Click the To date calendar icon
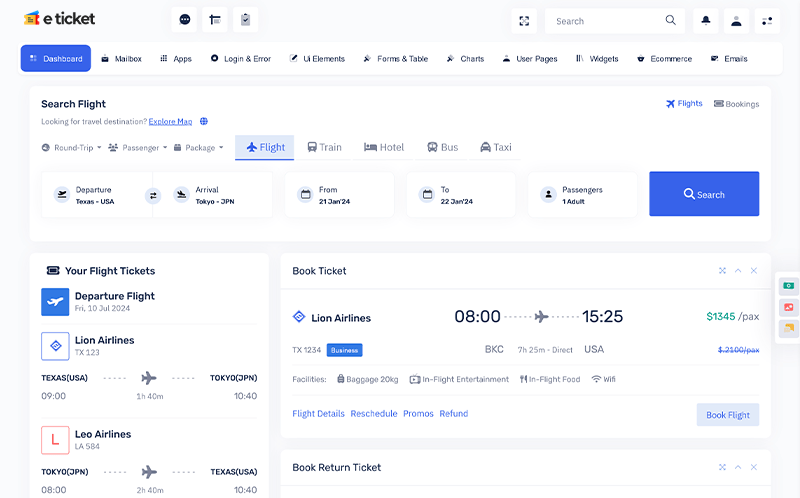 coord(427,194)
